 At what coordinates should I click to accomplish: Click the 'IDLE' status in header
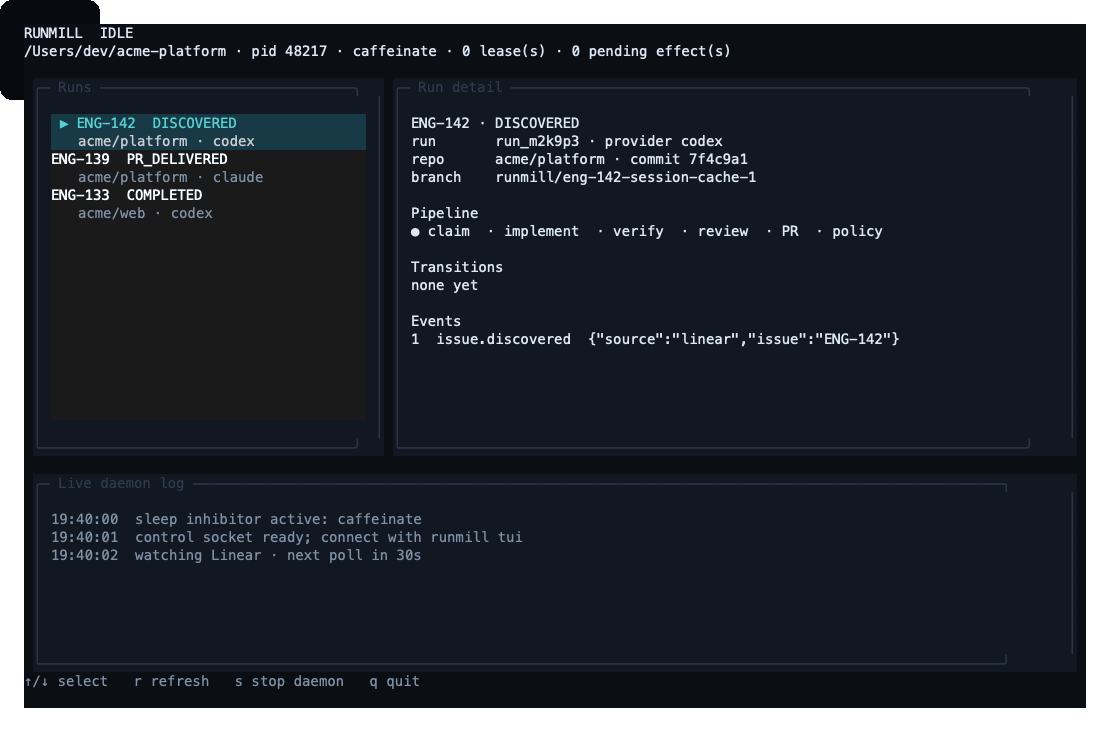pos(116,33)
